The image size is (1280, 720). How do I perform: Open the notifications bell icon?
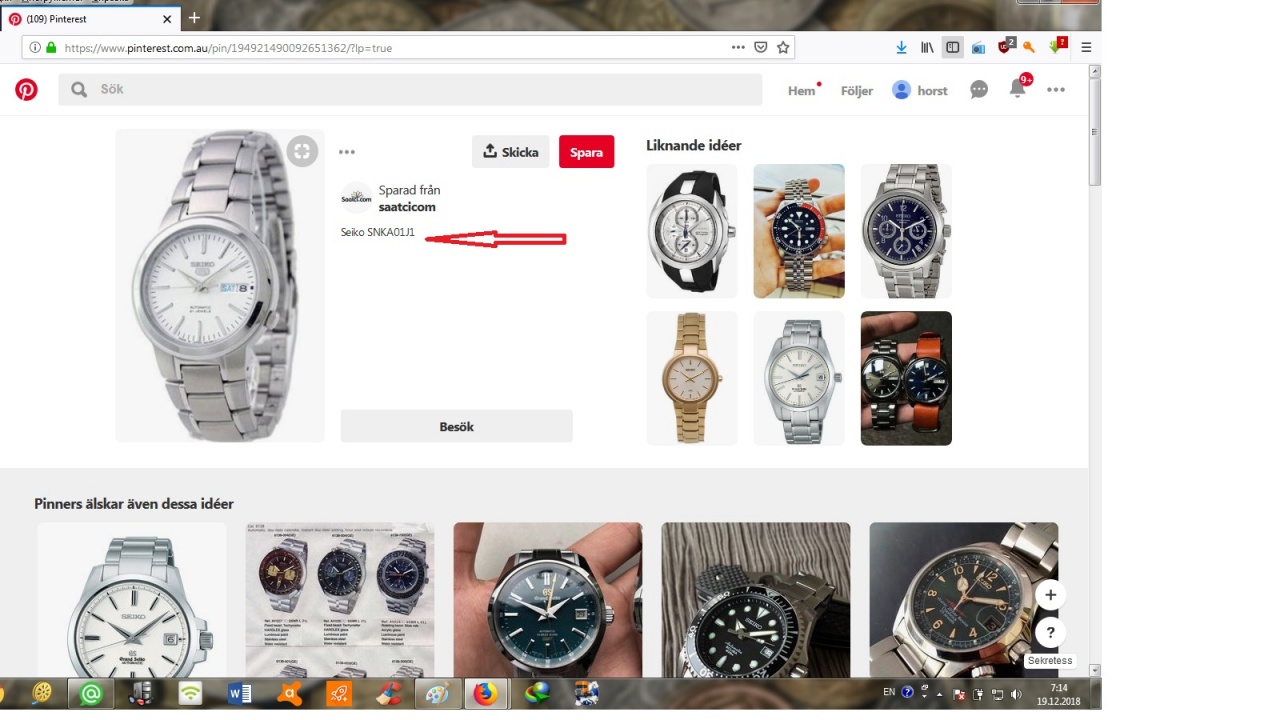1017,89
